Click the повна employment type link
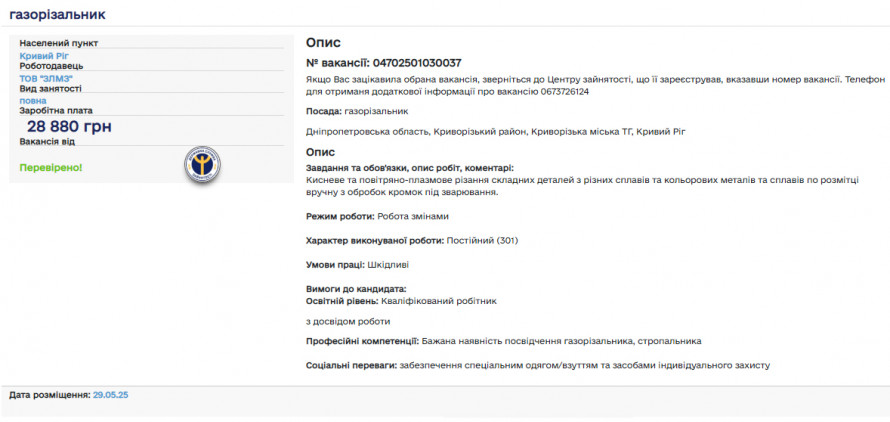Image resolution: width=890 pixels, height=422 pixels. pos(33,100)
